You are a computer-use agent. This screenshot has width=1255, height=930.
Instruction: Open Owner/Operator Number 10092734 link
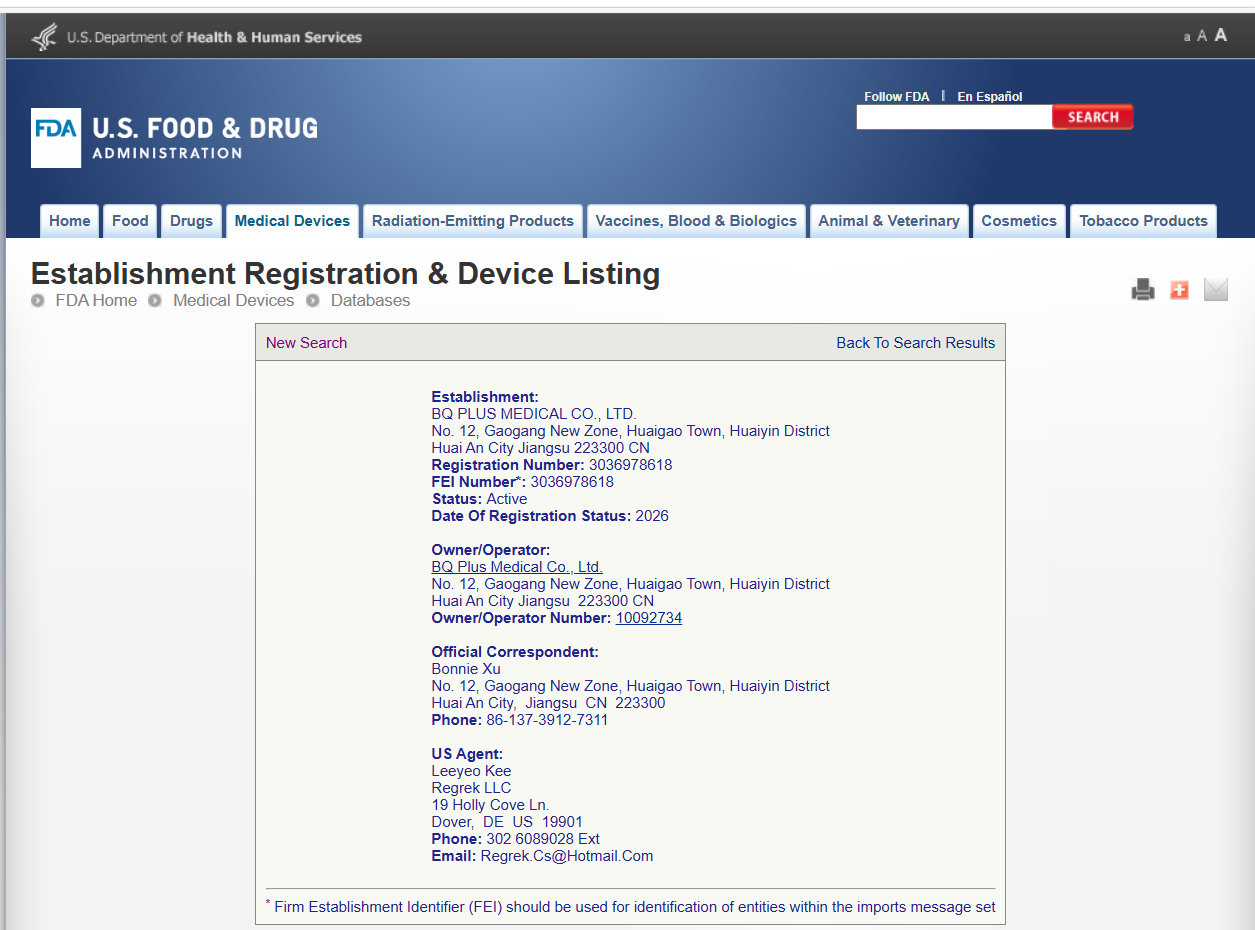(649, 618)
